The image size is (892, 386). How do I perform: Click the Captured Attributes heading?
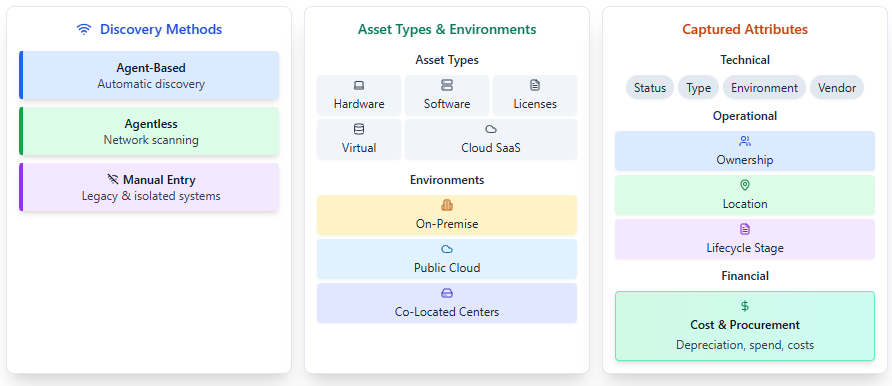pos(745,30)
